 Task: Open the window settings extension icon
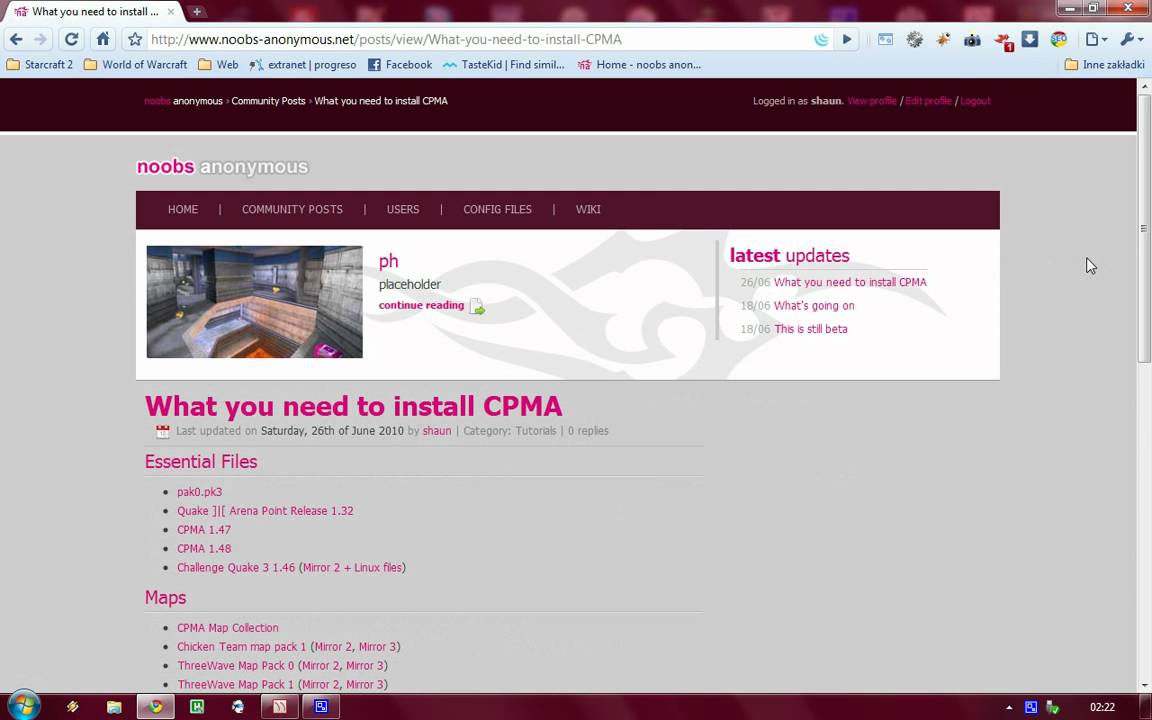coord(885,40)
